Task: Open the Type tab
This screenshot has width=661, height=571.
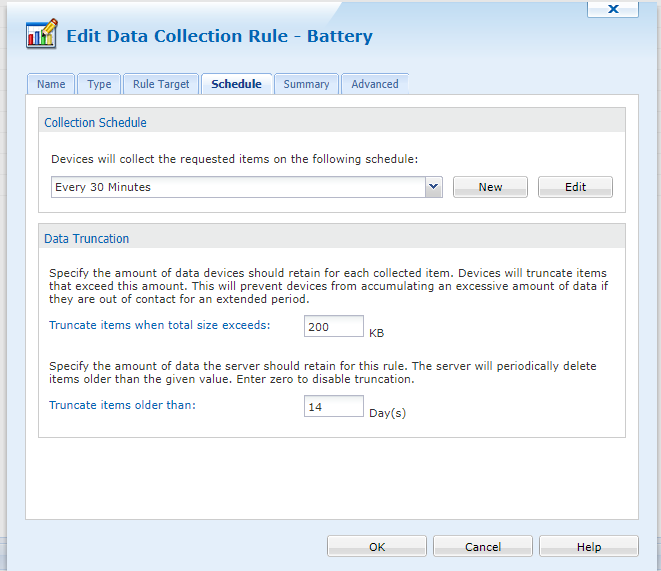Action: click(x=99, y=84)
